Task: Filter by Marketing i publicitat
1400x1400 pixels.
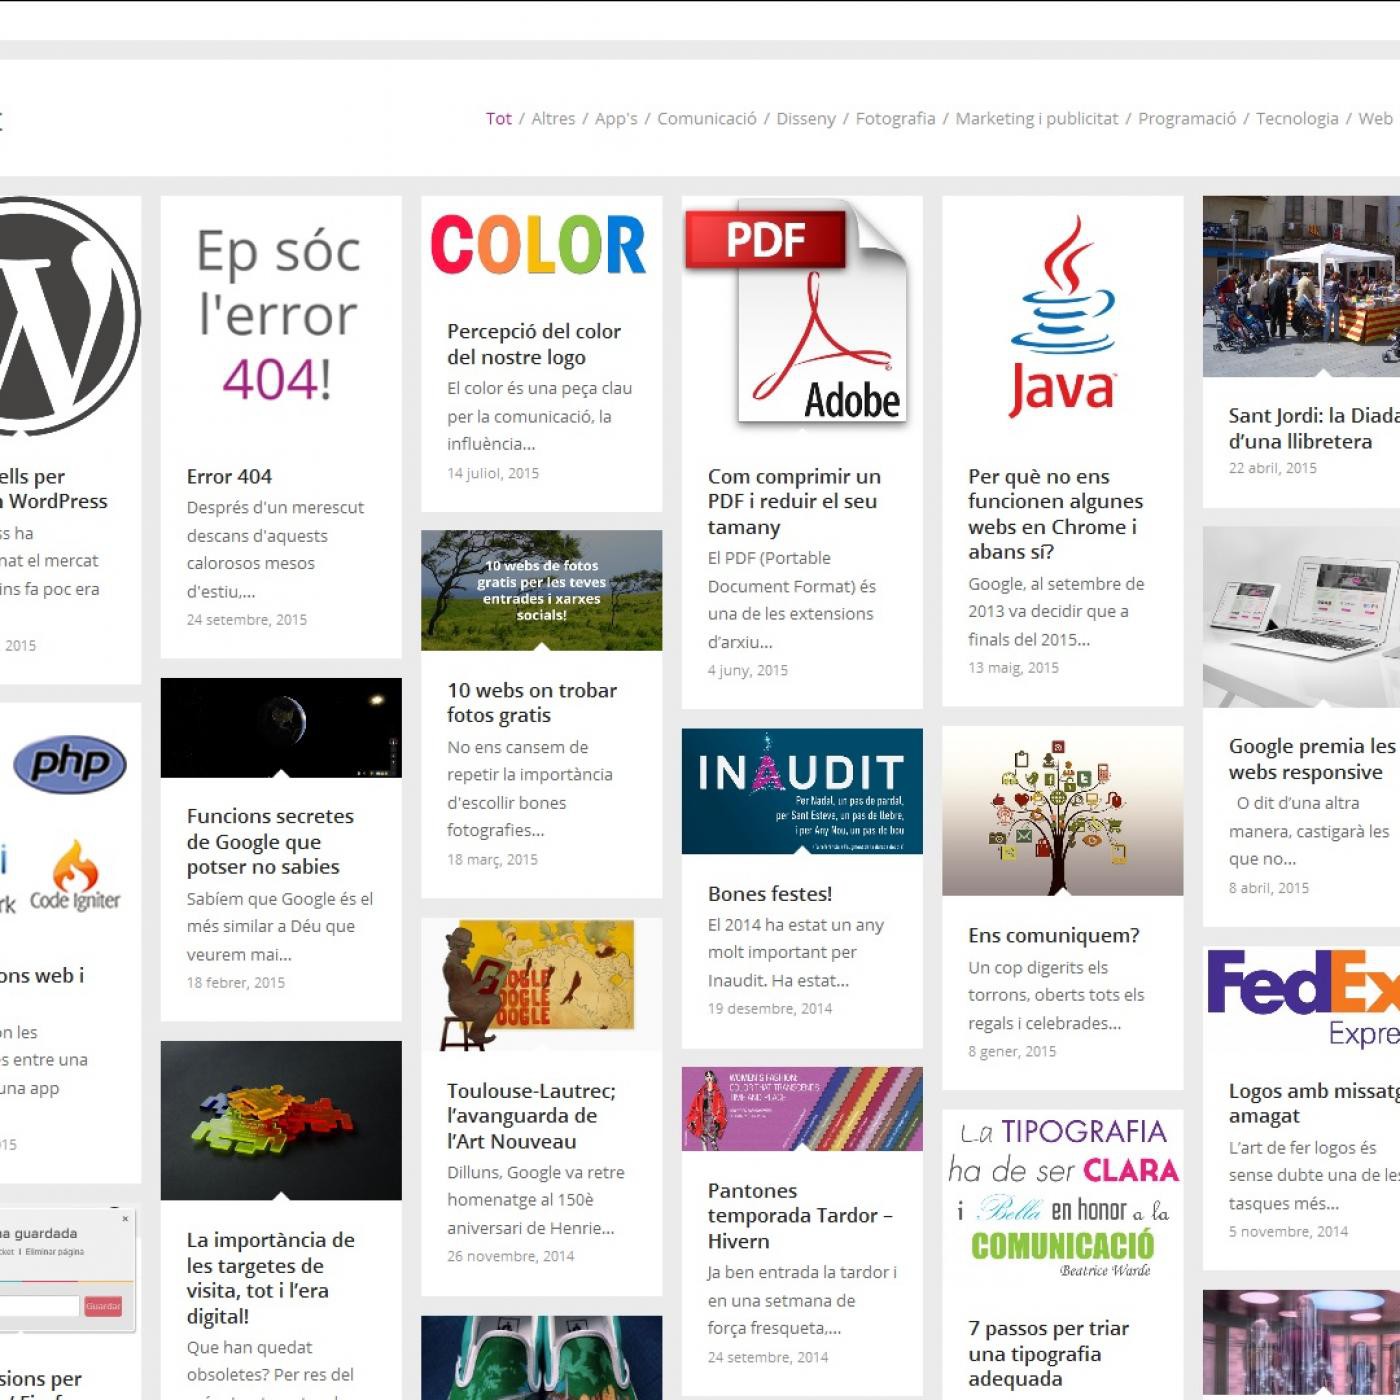Action: [1036, 118]
